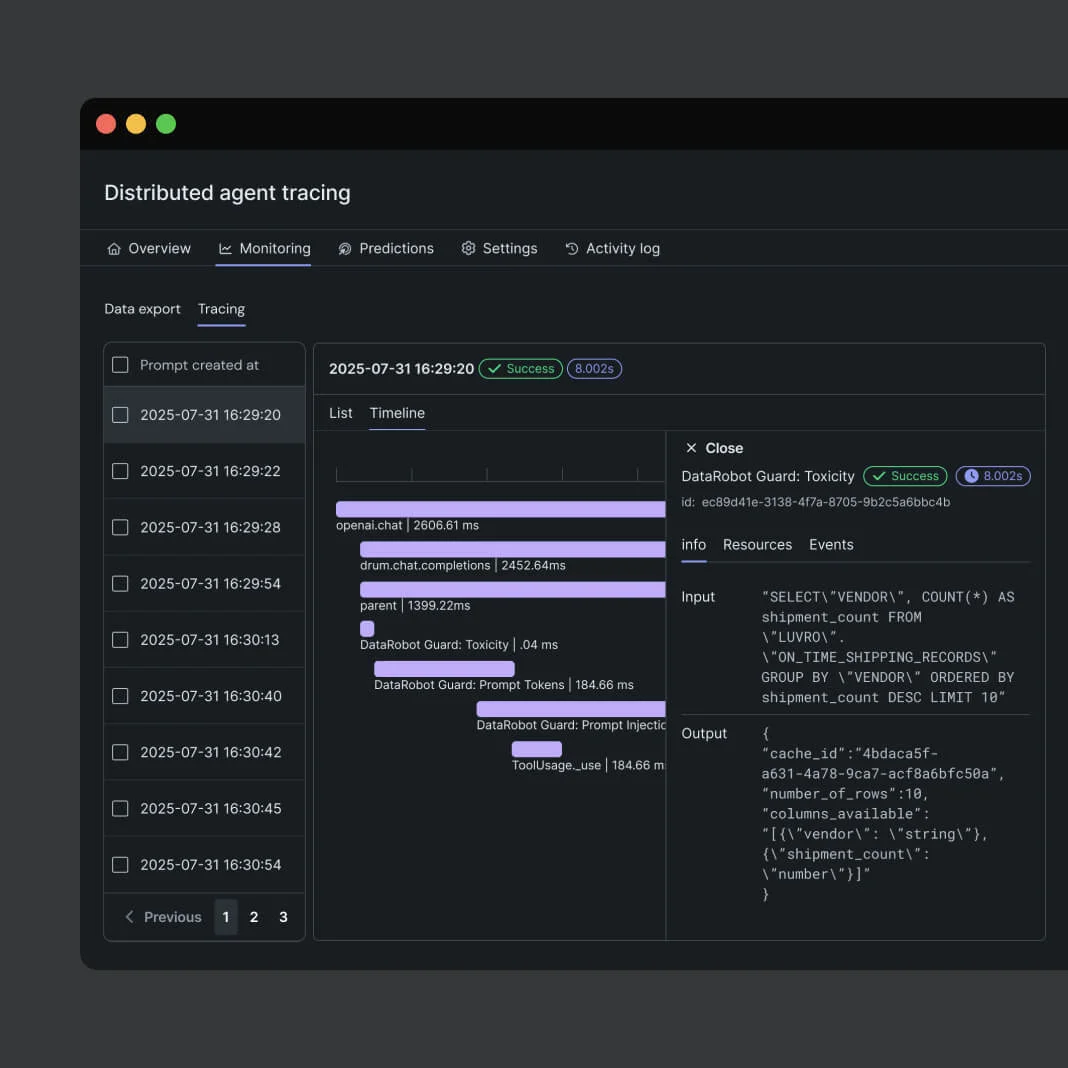Click the Activity log history icon
This screenshot has width=1068, height=1068.
[x=571, y=248]
